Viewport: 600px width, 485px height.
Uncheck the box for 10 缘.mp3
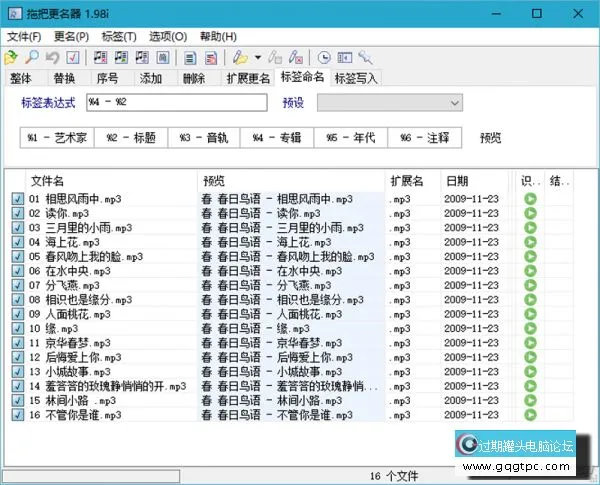pos(18,328)
